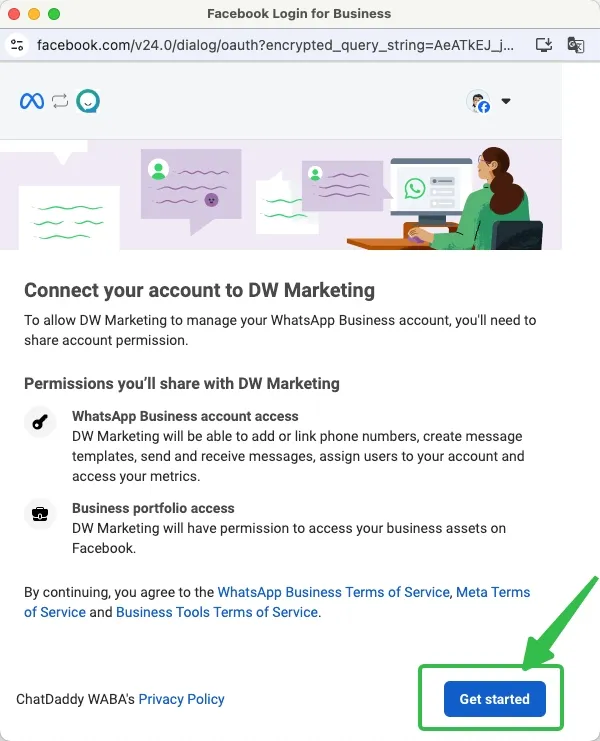The height and width of the screenshot is (741, 600).
Task: Open ChatDaddy WABA's Privacy Policy link
Action: (181, 699)
